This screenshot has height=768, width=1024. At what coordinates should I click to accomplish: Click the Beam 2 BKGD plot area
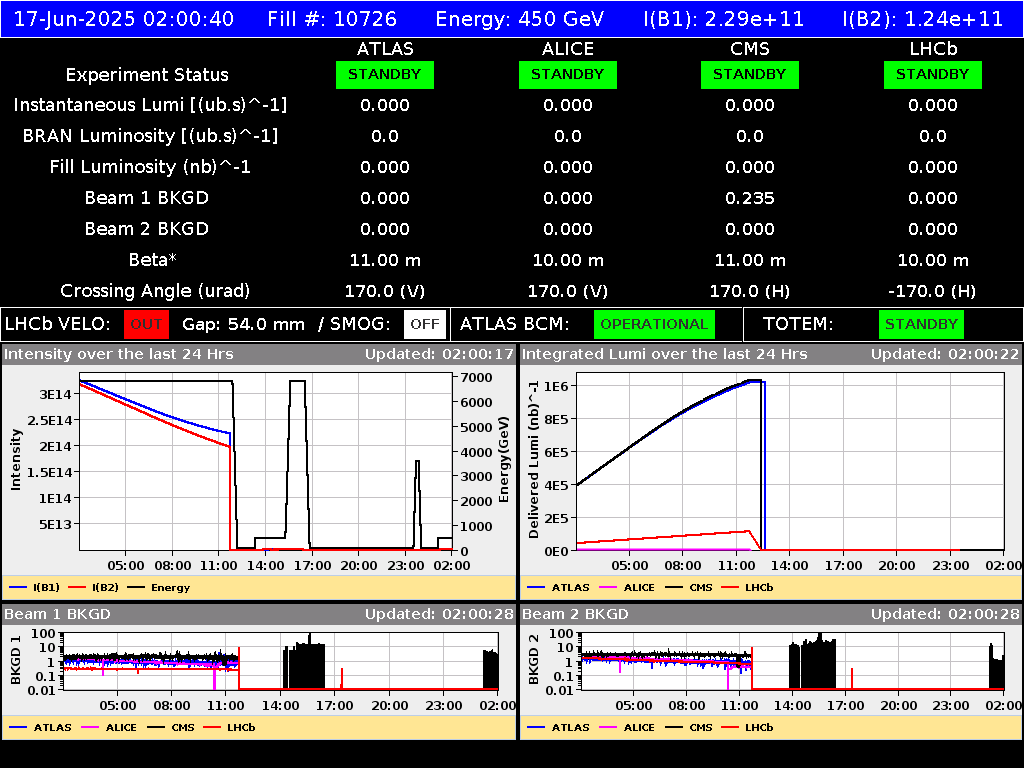[x=793, y=661]
